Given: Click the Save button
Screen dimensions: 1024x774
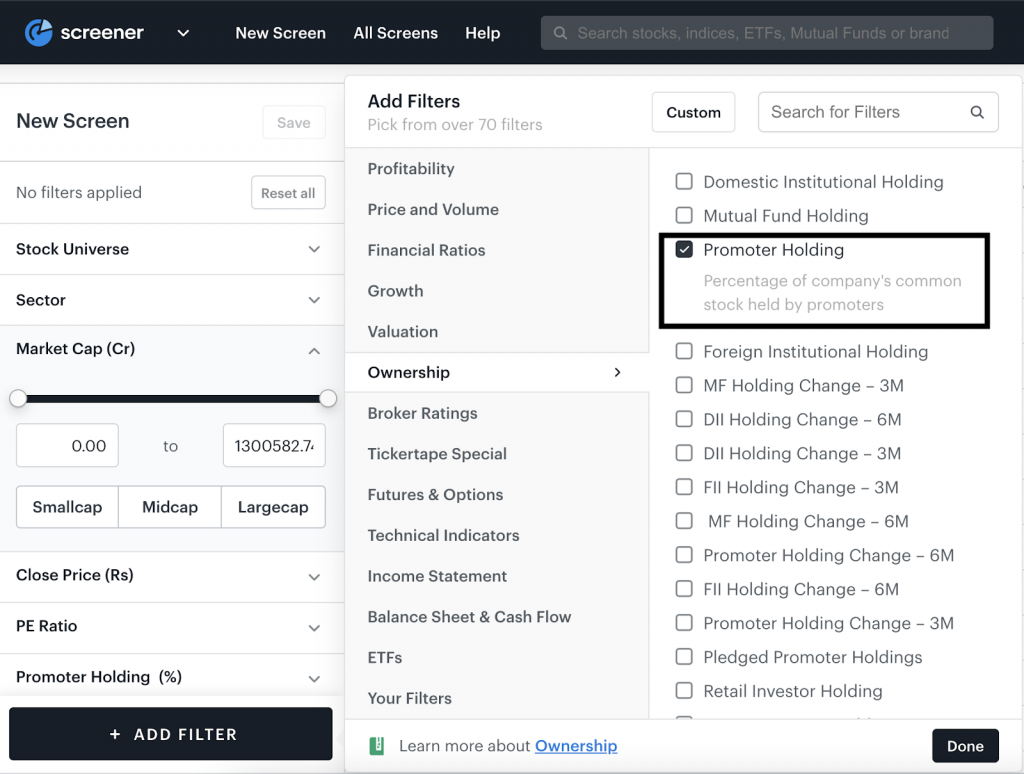Looking at the screenshot, I should 294,122.
